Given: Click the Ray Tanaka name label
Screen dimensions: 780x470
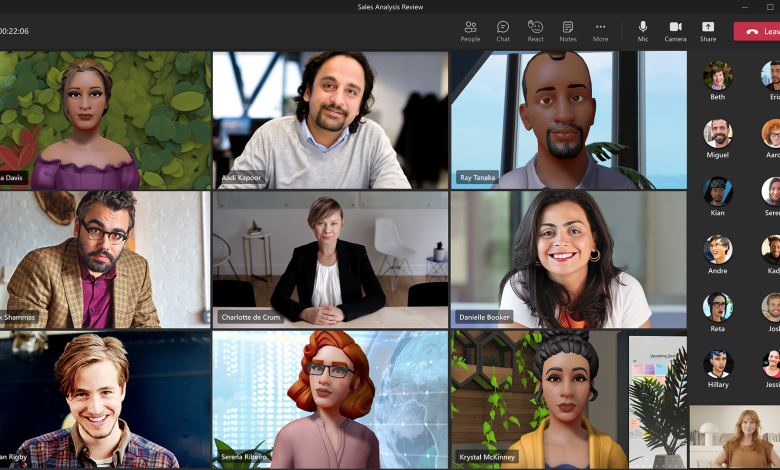Looking at the screenshot, I should click(x=477, y=177).
